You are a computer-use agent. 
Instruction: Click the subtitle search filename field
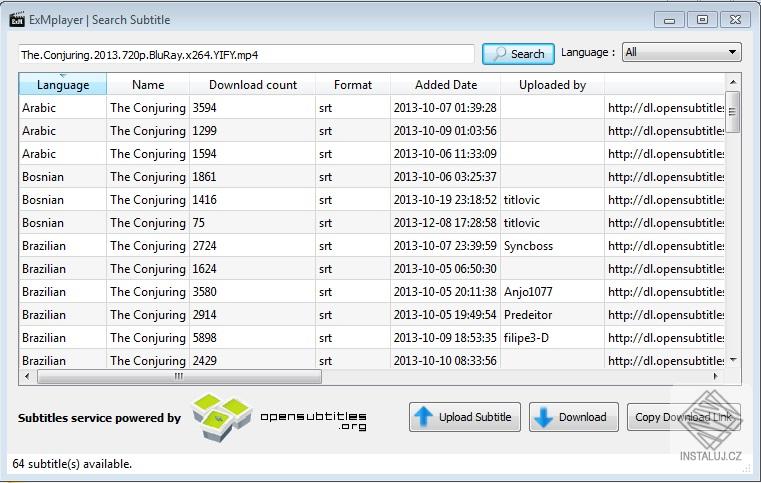pos(247,54)
